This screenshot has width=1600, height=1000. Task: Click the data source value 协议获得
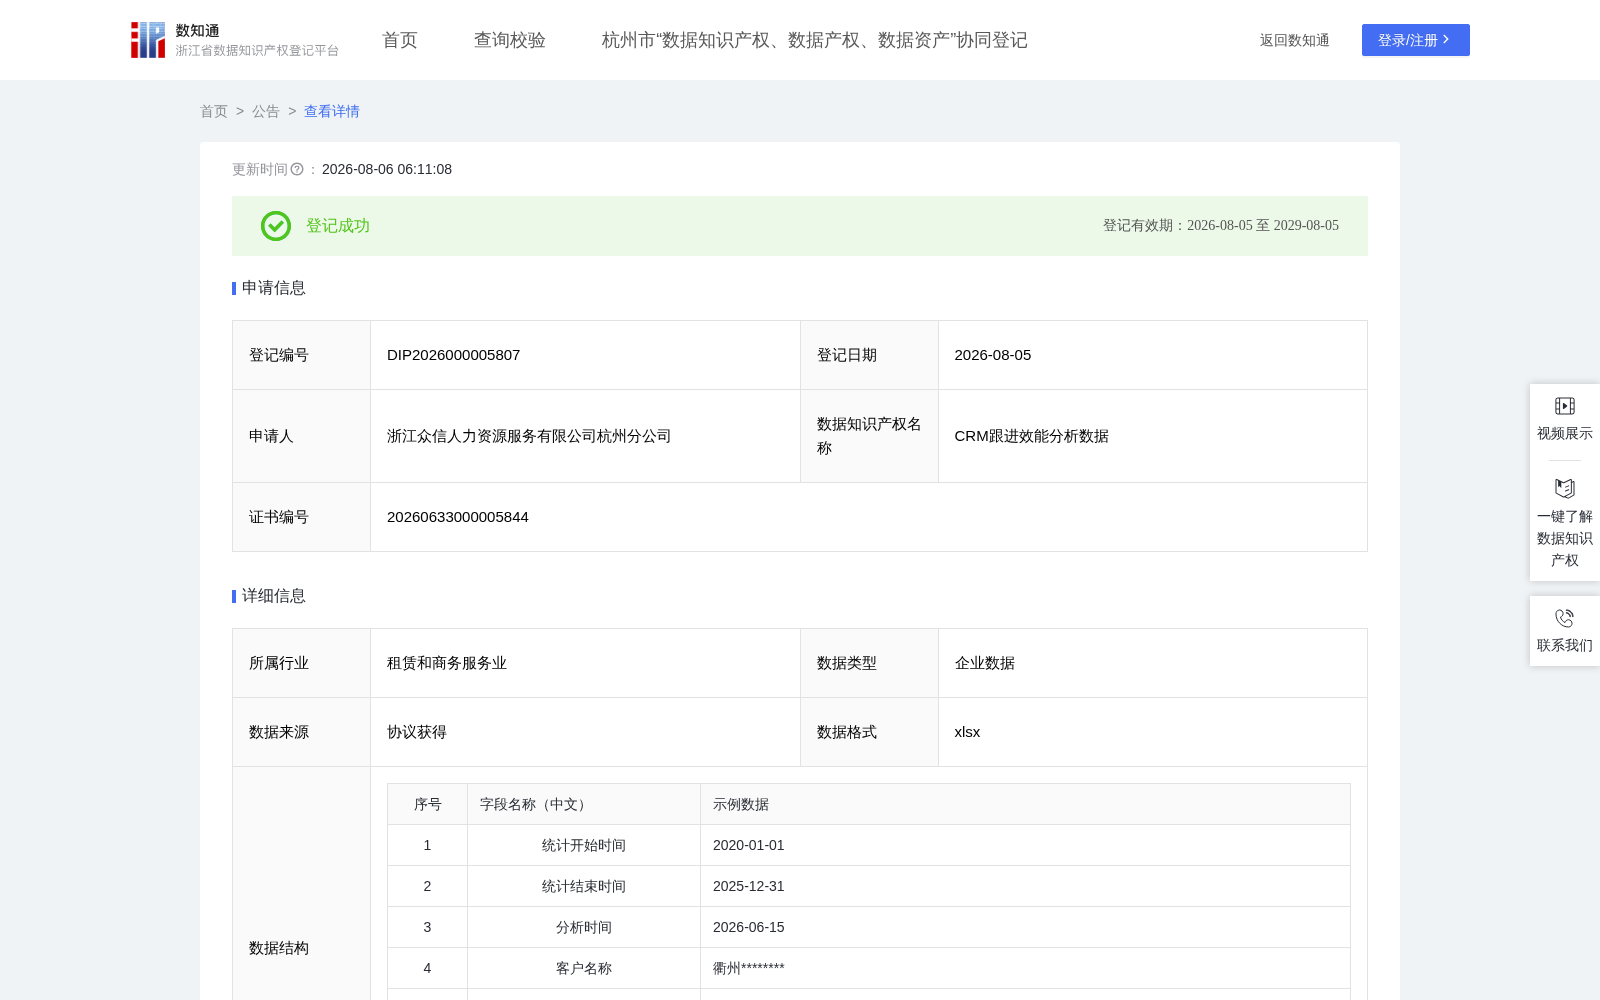[x=417, y=732]
